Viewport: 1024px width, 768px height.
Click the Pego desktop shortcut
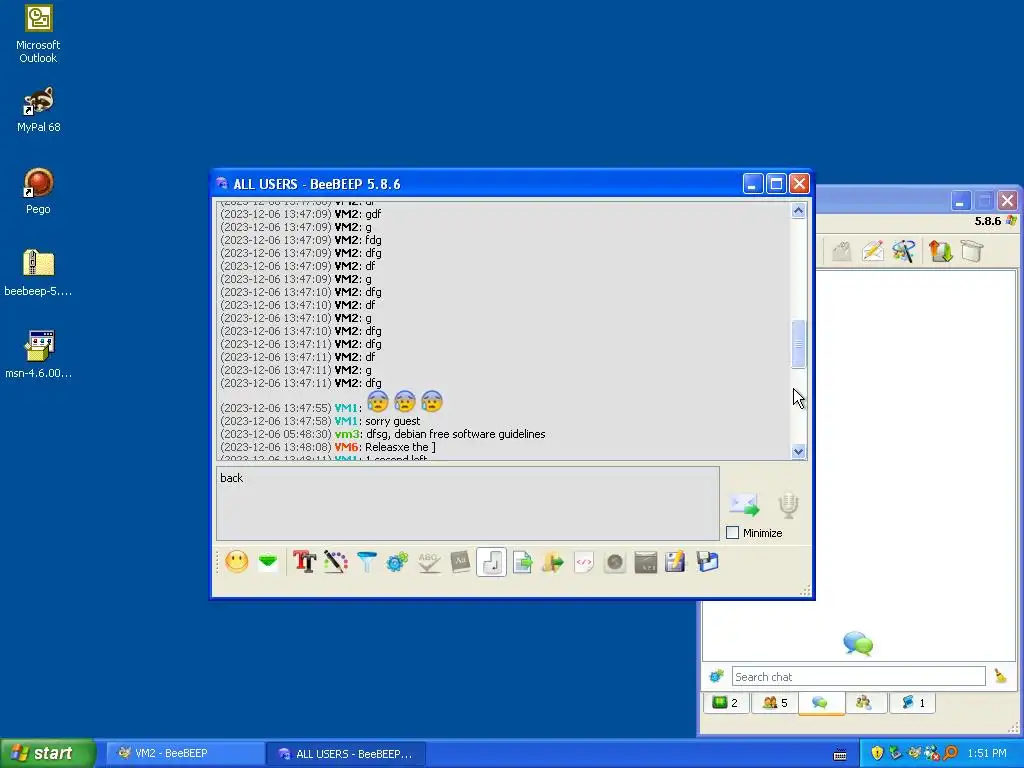pyautogui.click(x=38, y=191)
